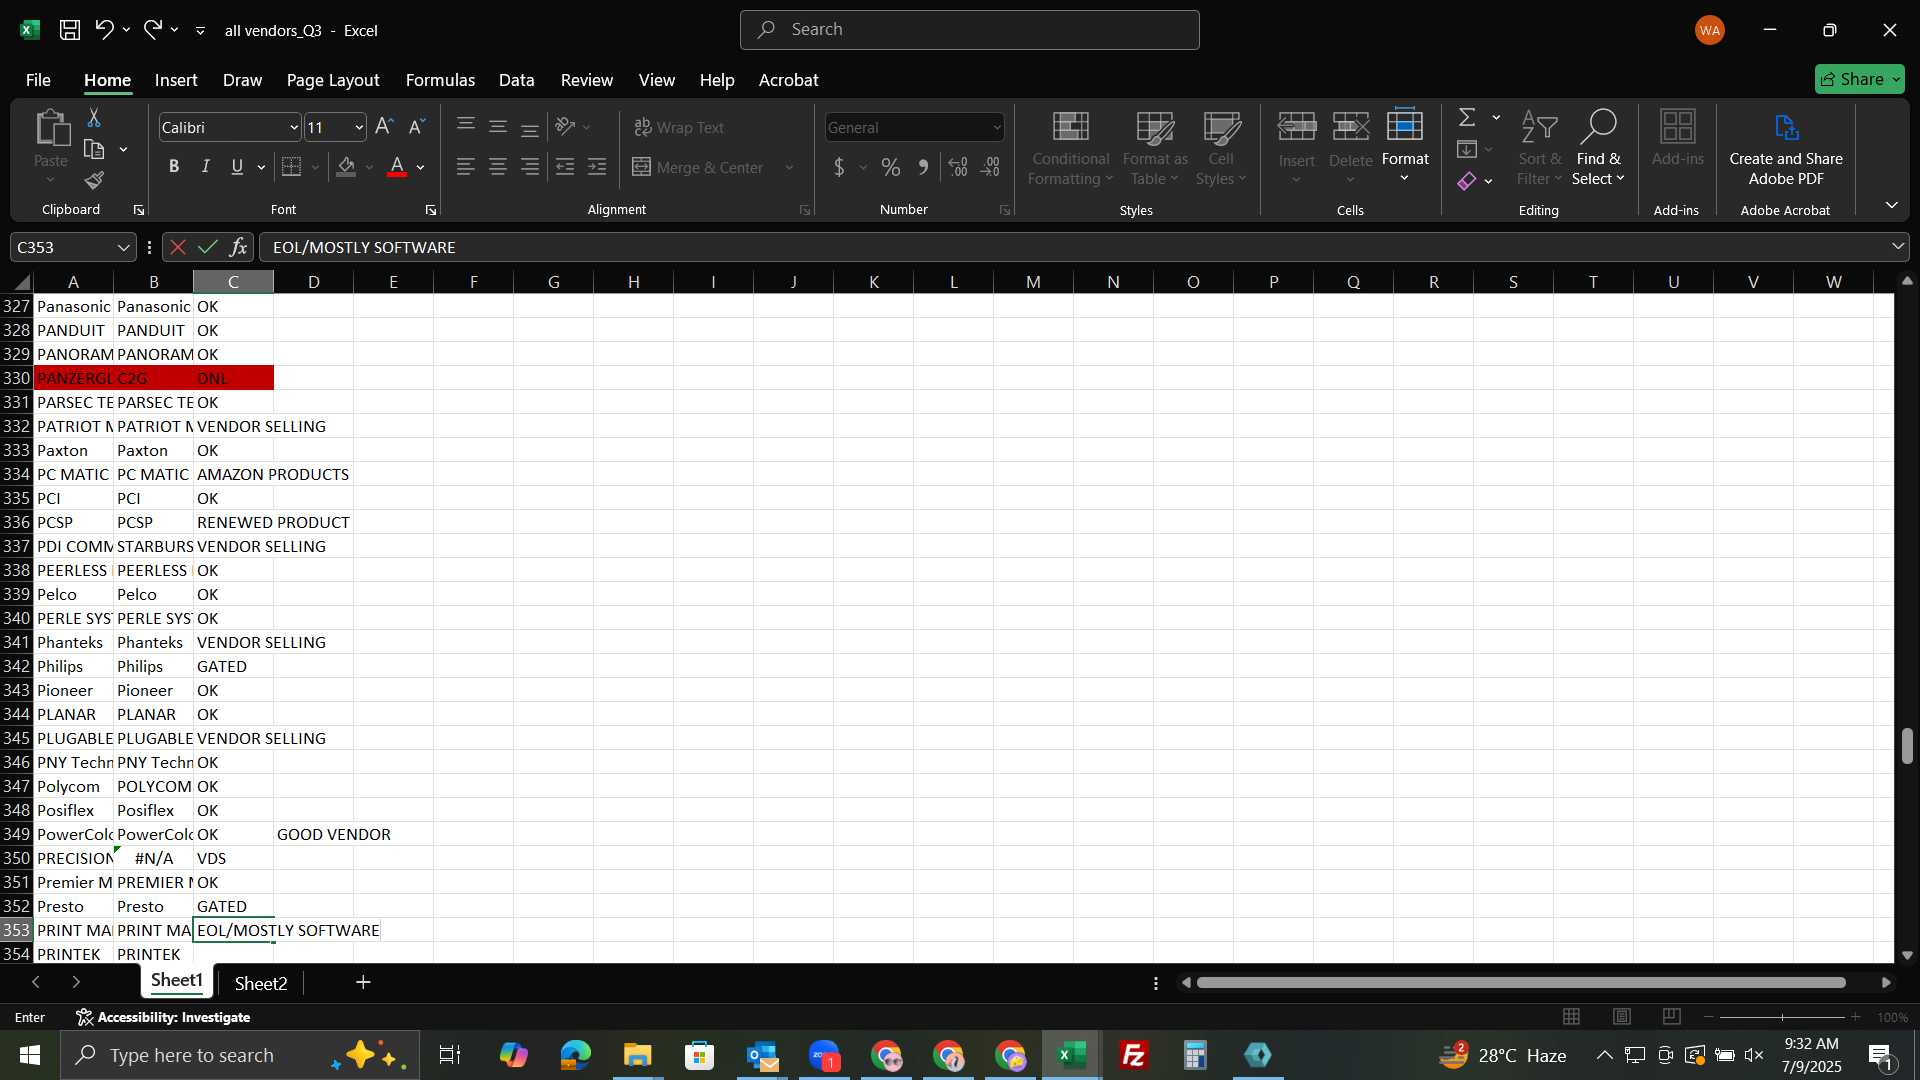Set Align Left on cell
The width and height of the screenshot is (1920, 1080).
(465, 167)
